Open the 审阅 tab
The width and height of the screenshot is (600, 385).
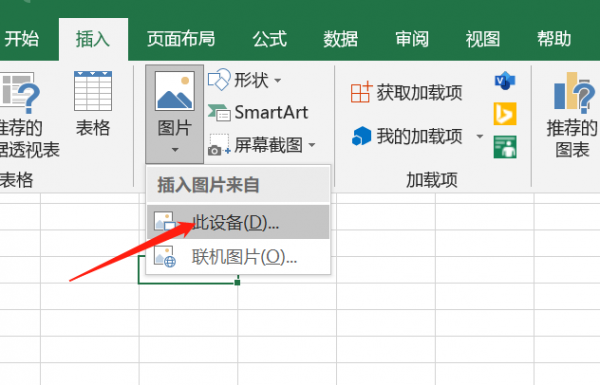(x=412, y=39)
